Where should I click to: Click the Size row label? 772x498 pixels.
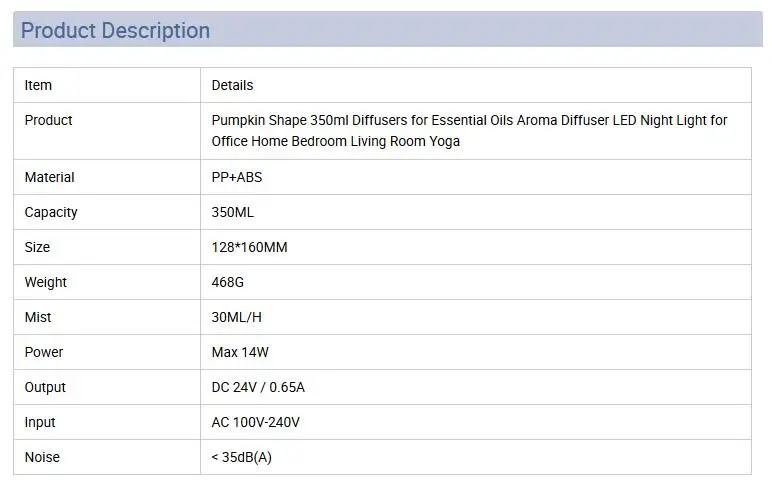[x=37, y=247]
